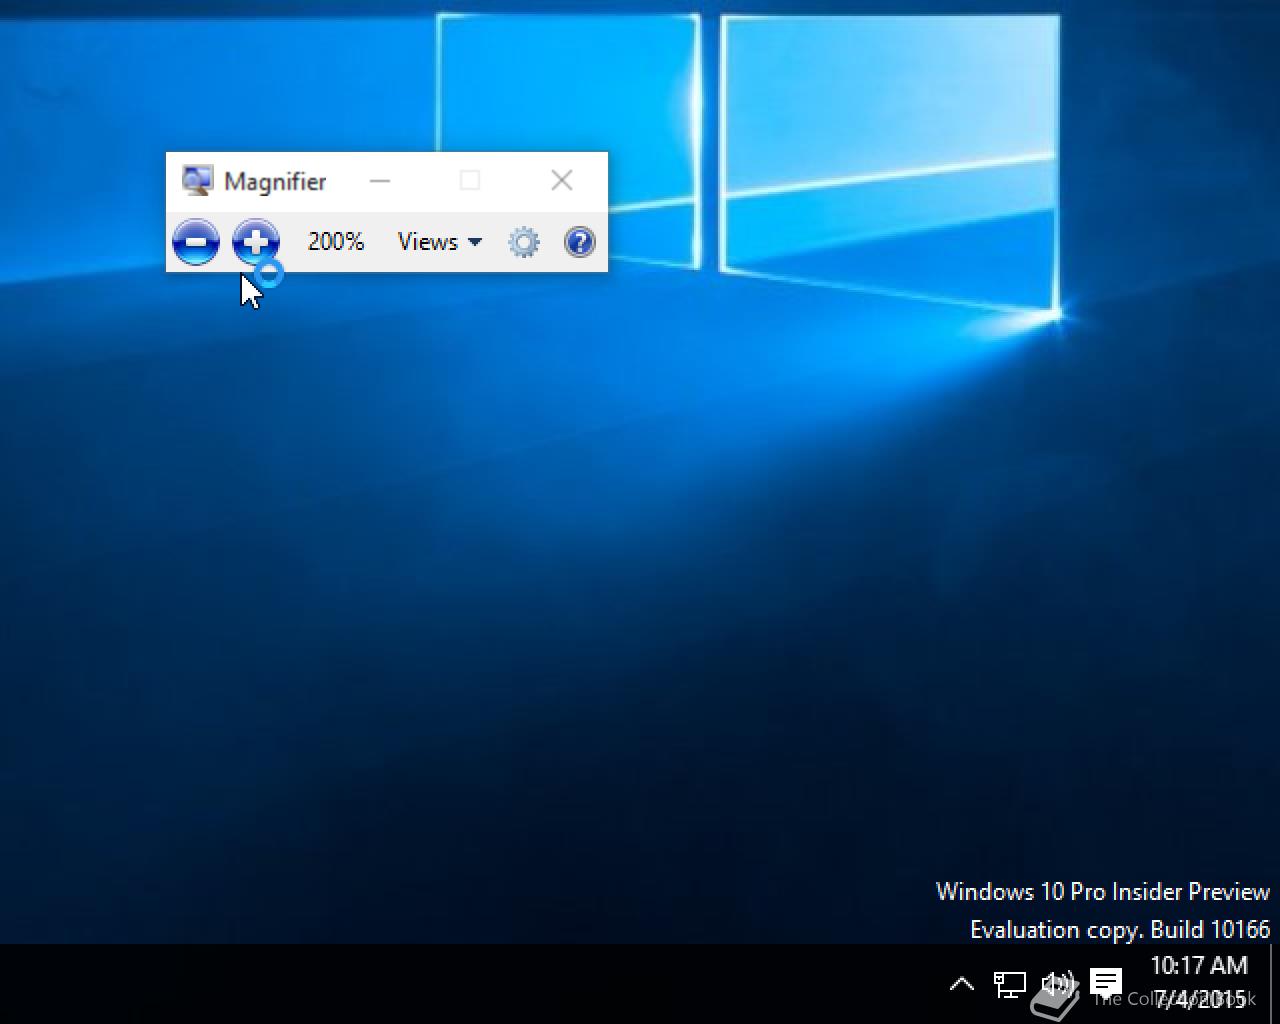
Task: Open Action Center notifications icon
Action: coord(1106,983)
